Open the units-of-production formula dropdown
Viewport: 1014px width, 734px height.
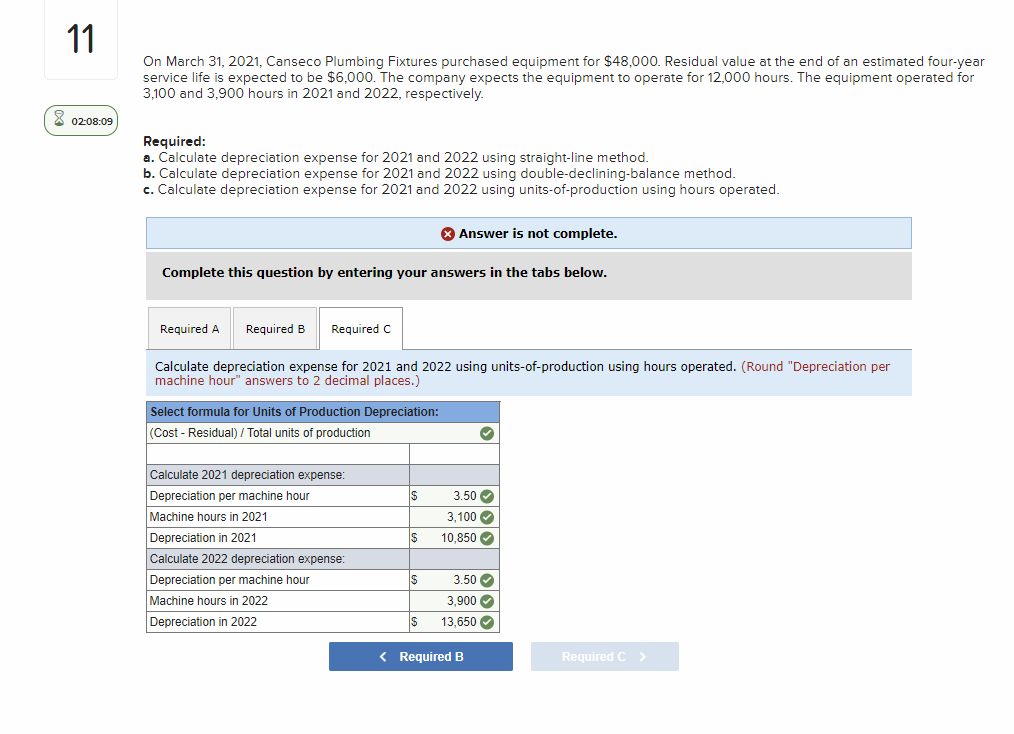(x=323, y=433)
